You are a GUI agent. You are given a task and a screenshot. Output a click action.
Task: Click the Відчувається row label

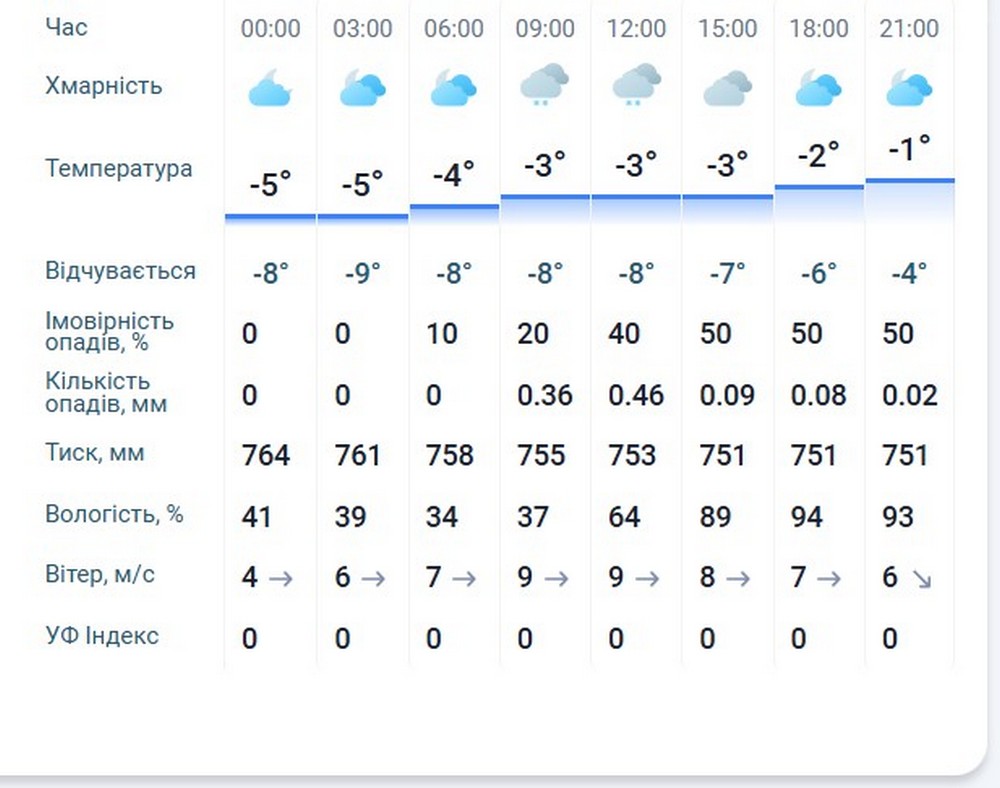[120, 271]
